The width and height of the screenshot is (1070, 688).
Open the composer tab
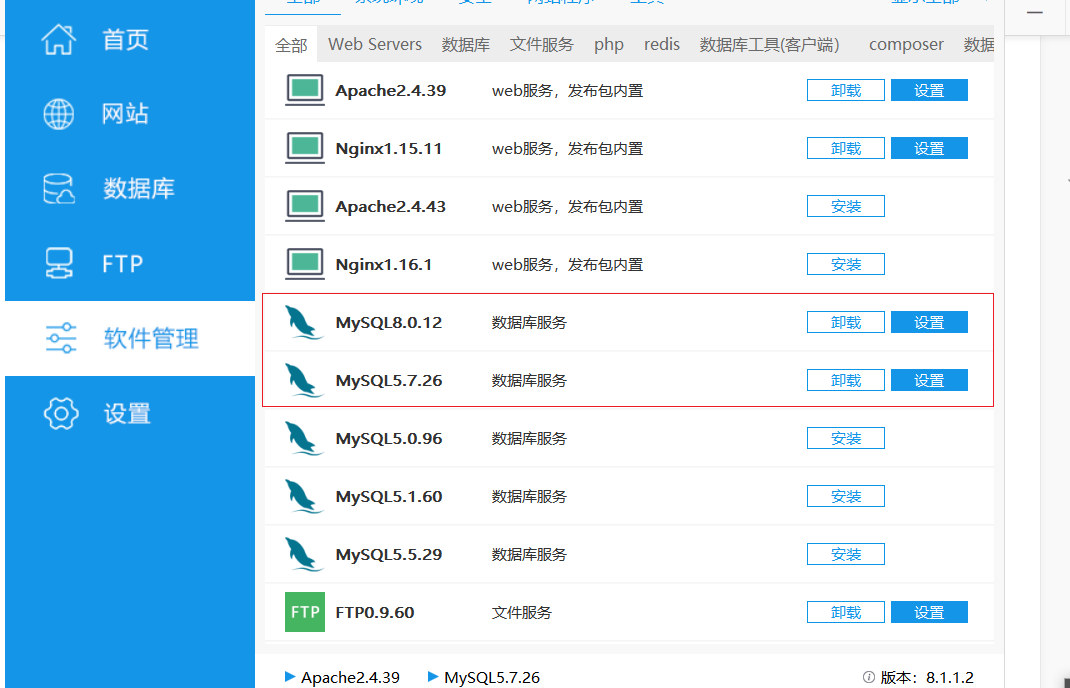pyautogui.click(x=906, y=45)
